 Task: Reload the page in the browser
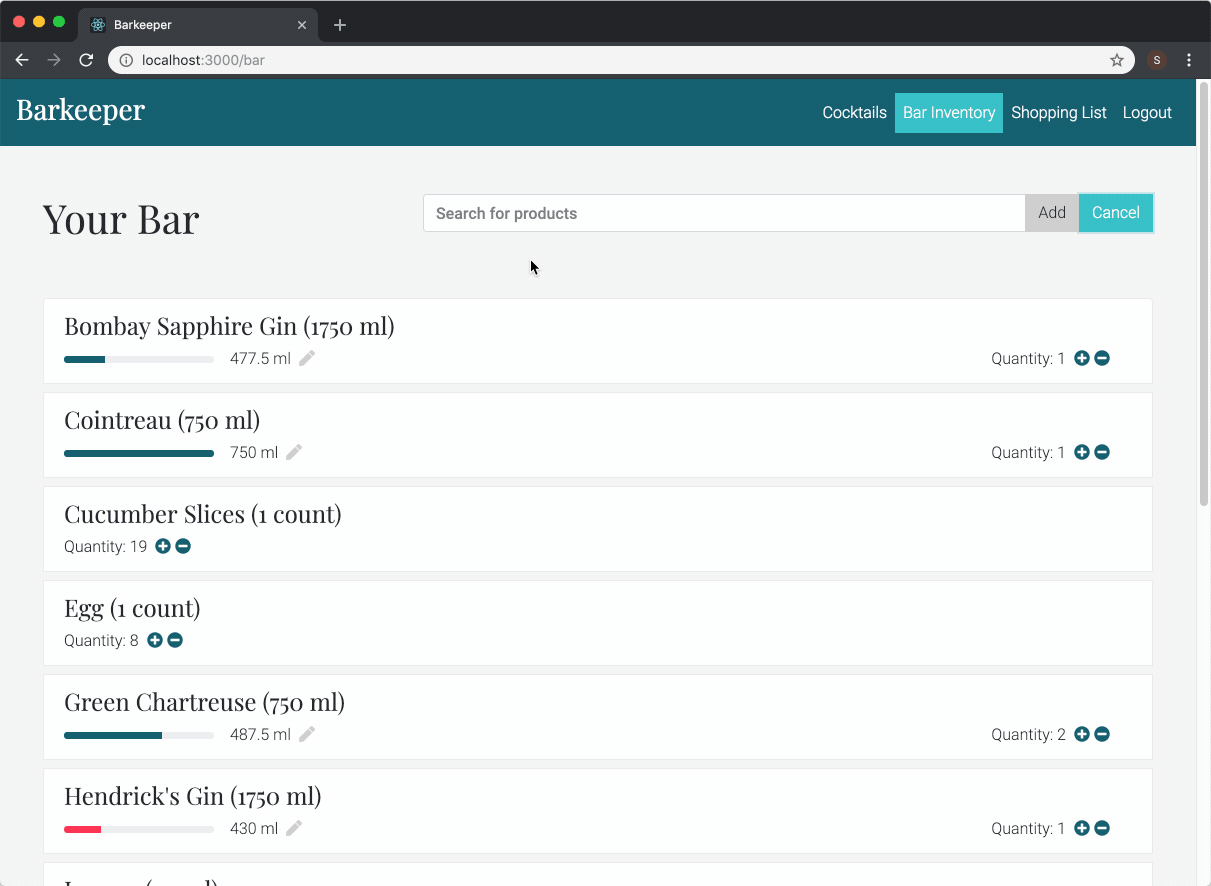click(x=86, y=60)
